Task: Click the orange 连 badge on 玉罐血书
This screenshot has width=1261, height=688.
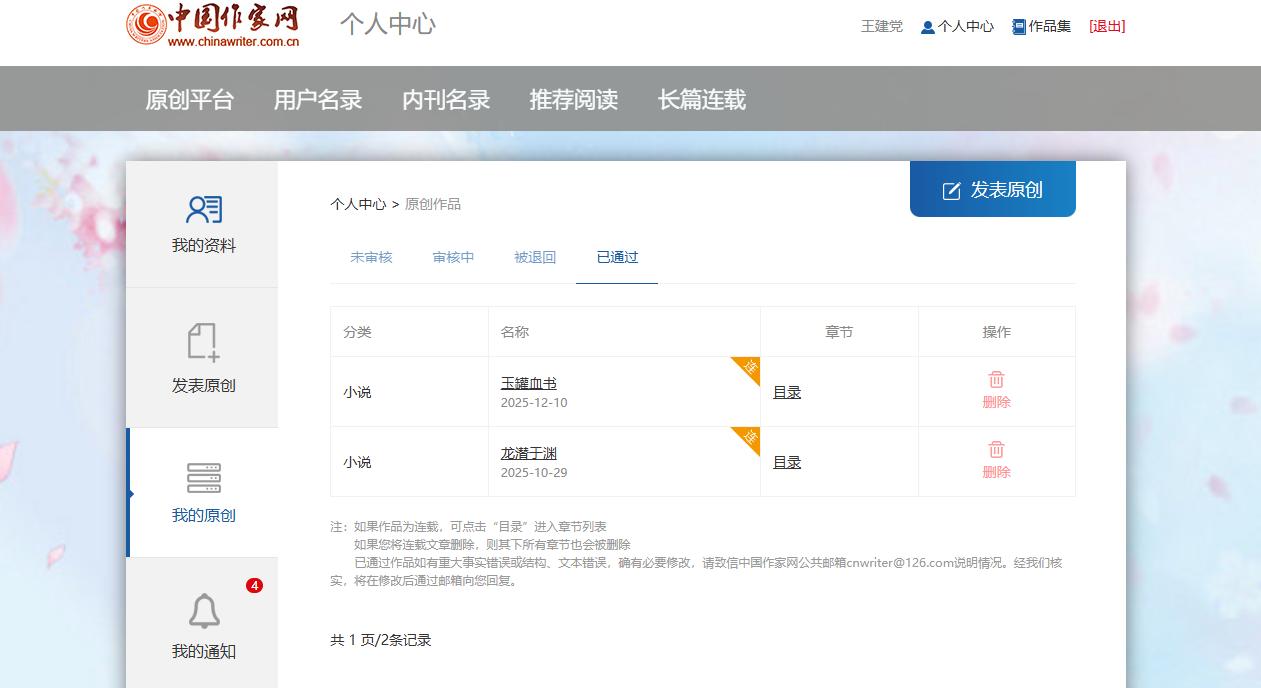Action: click(x=749, y=367)
